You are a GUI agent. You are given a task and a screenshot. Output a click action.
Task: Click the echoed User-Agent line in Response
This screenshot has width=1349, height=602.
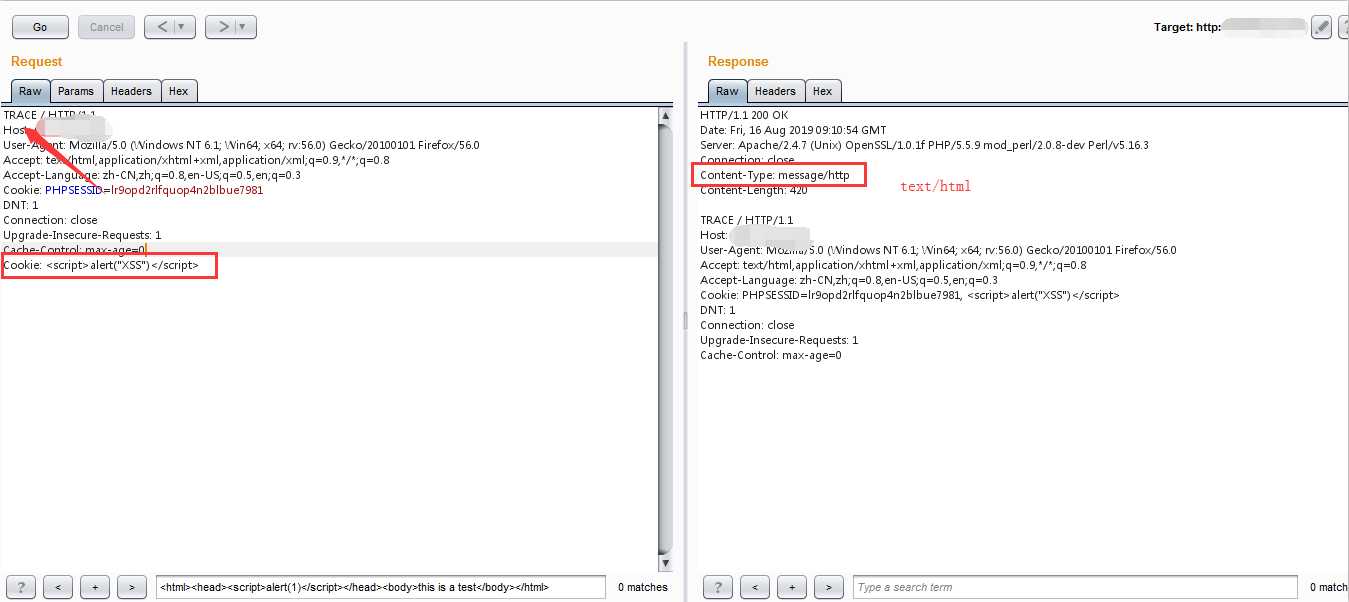[938, 250]
